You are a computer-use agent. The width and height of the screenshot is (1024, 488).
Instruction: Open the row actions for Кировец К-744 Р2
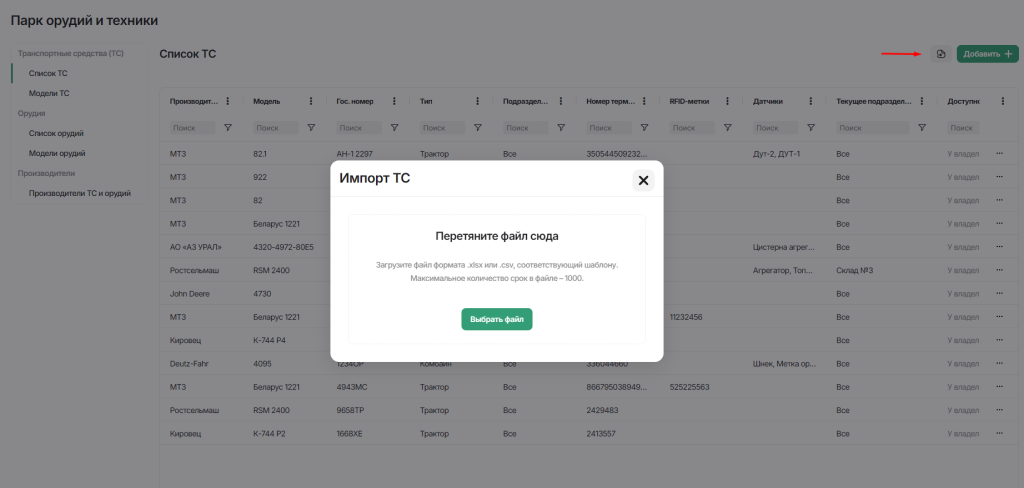click(x=999, y=433)
